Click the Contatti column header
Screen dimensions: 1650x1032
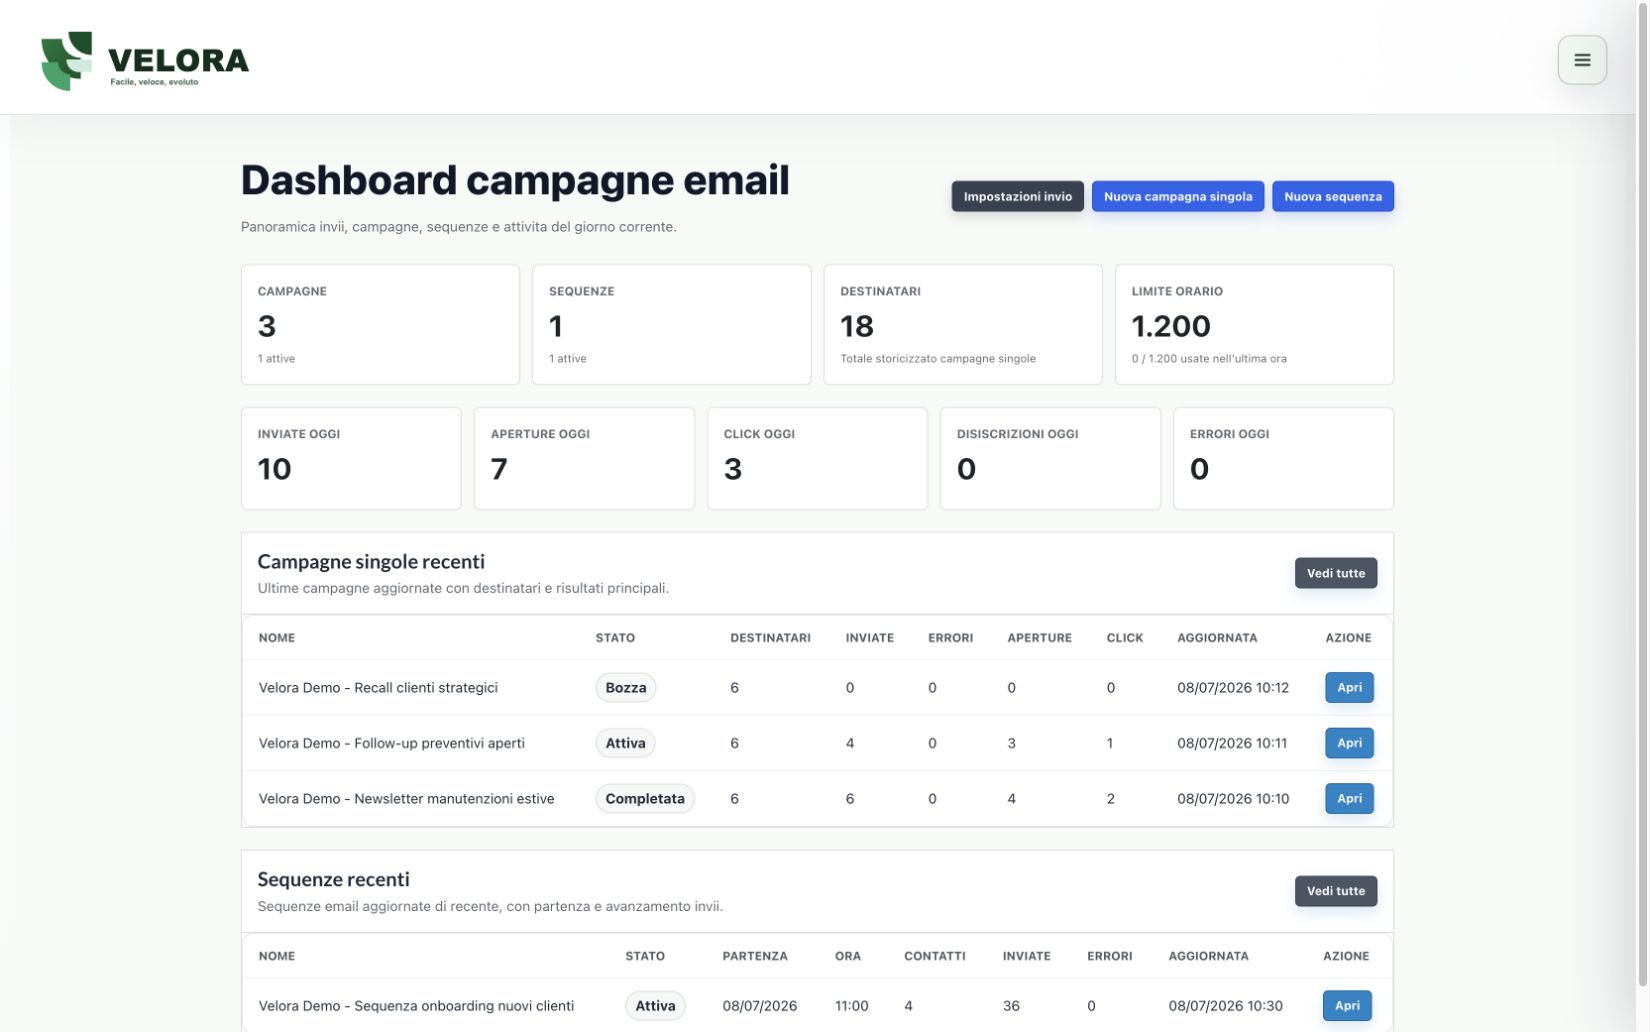click(935, 955)
